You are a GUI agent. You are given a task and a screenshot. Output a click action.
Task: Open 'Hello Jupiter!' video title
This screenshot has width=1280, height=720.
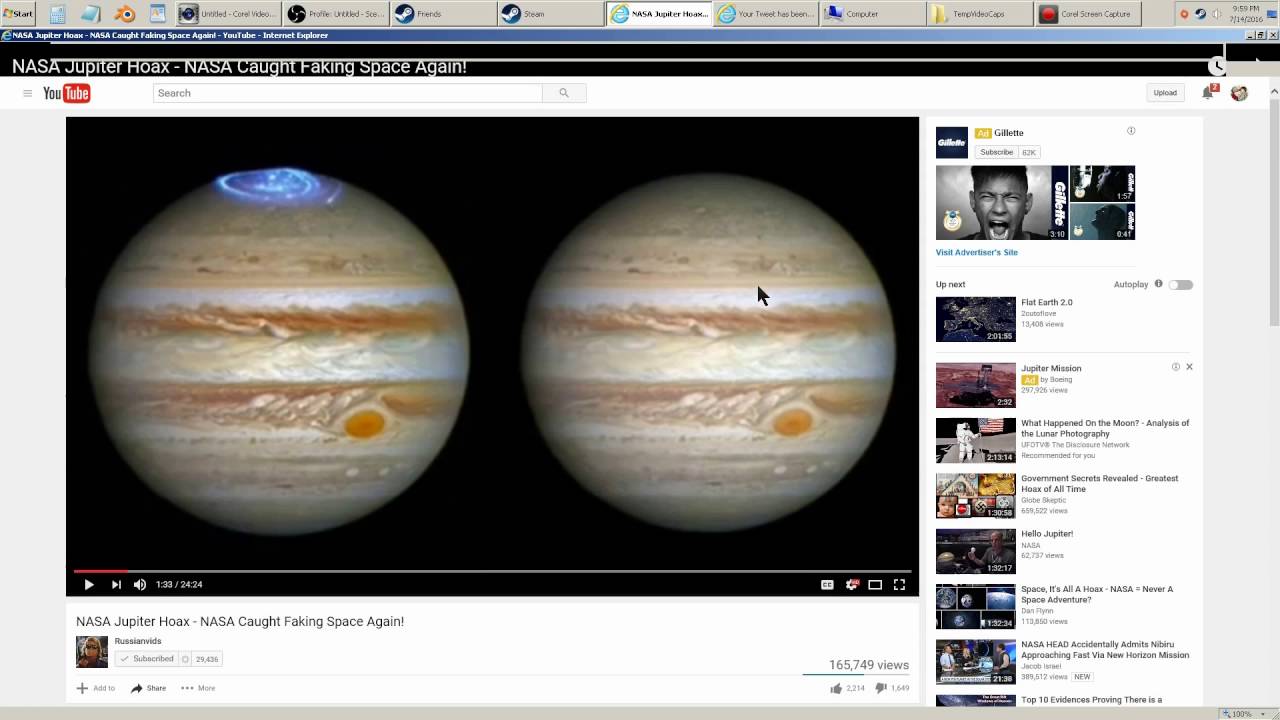tap(1047, 534)
